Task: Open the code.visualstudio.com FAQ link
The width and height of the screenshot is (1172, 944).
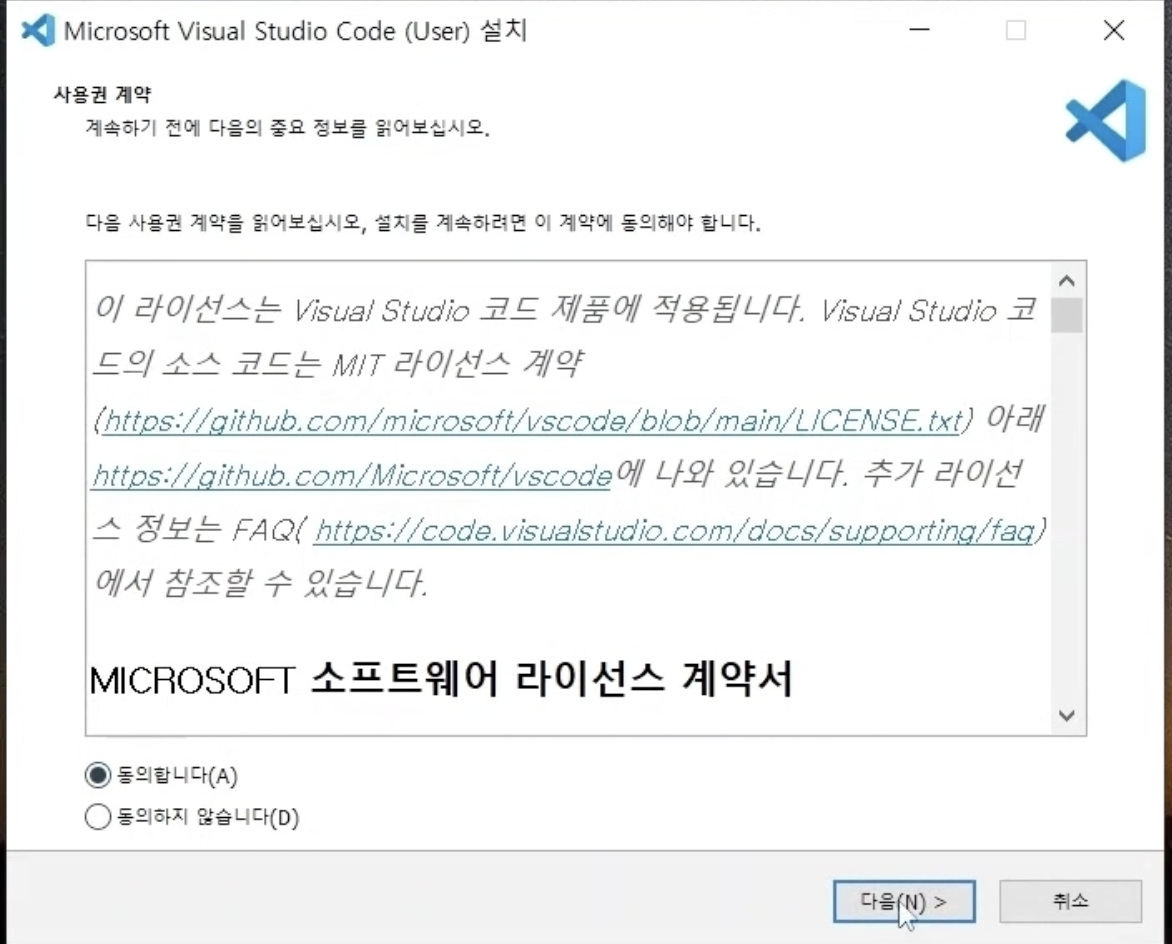Action: [673, 531]
